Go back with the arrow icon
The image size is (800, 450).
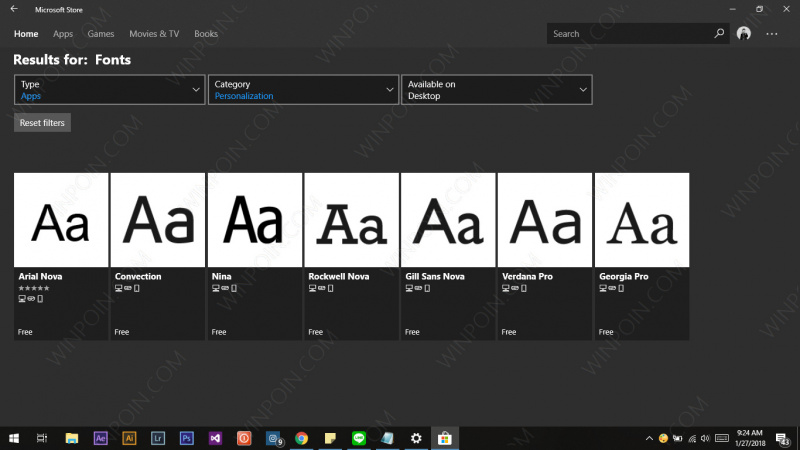coord(14,9)
